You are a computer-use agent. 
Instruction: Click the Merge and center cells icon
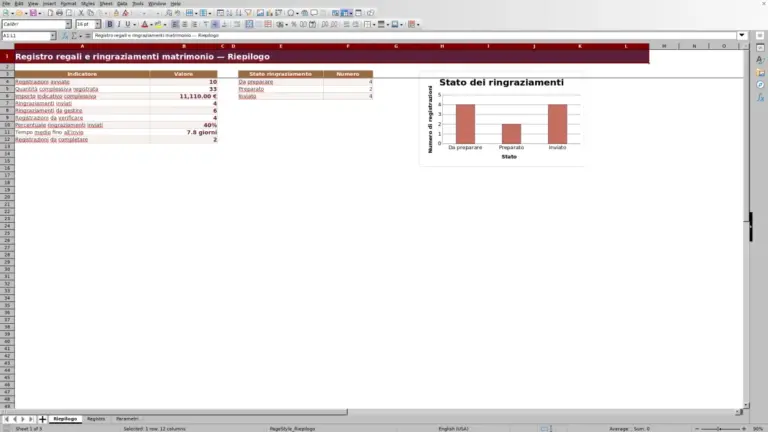(x=249, y=24)
